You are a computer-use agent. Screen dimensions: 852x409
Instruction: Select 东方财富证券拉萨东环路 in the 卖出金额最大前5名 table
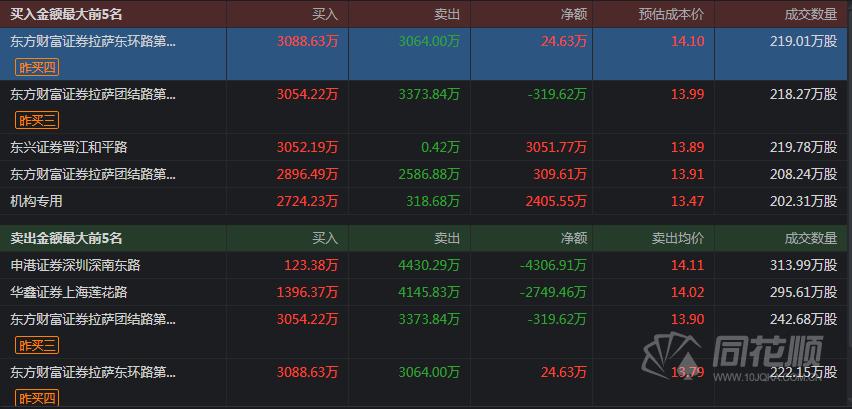[x=93, y=372]
